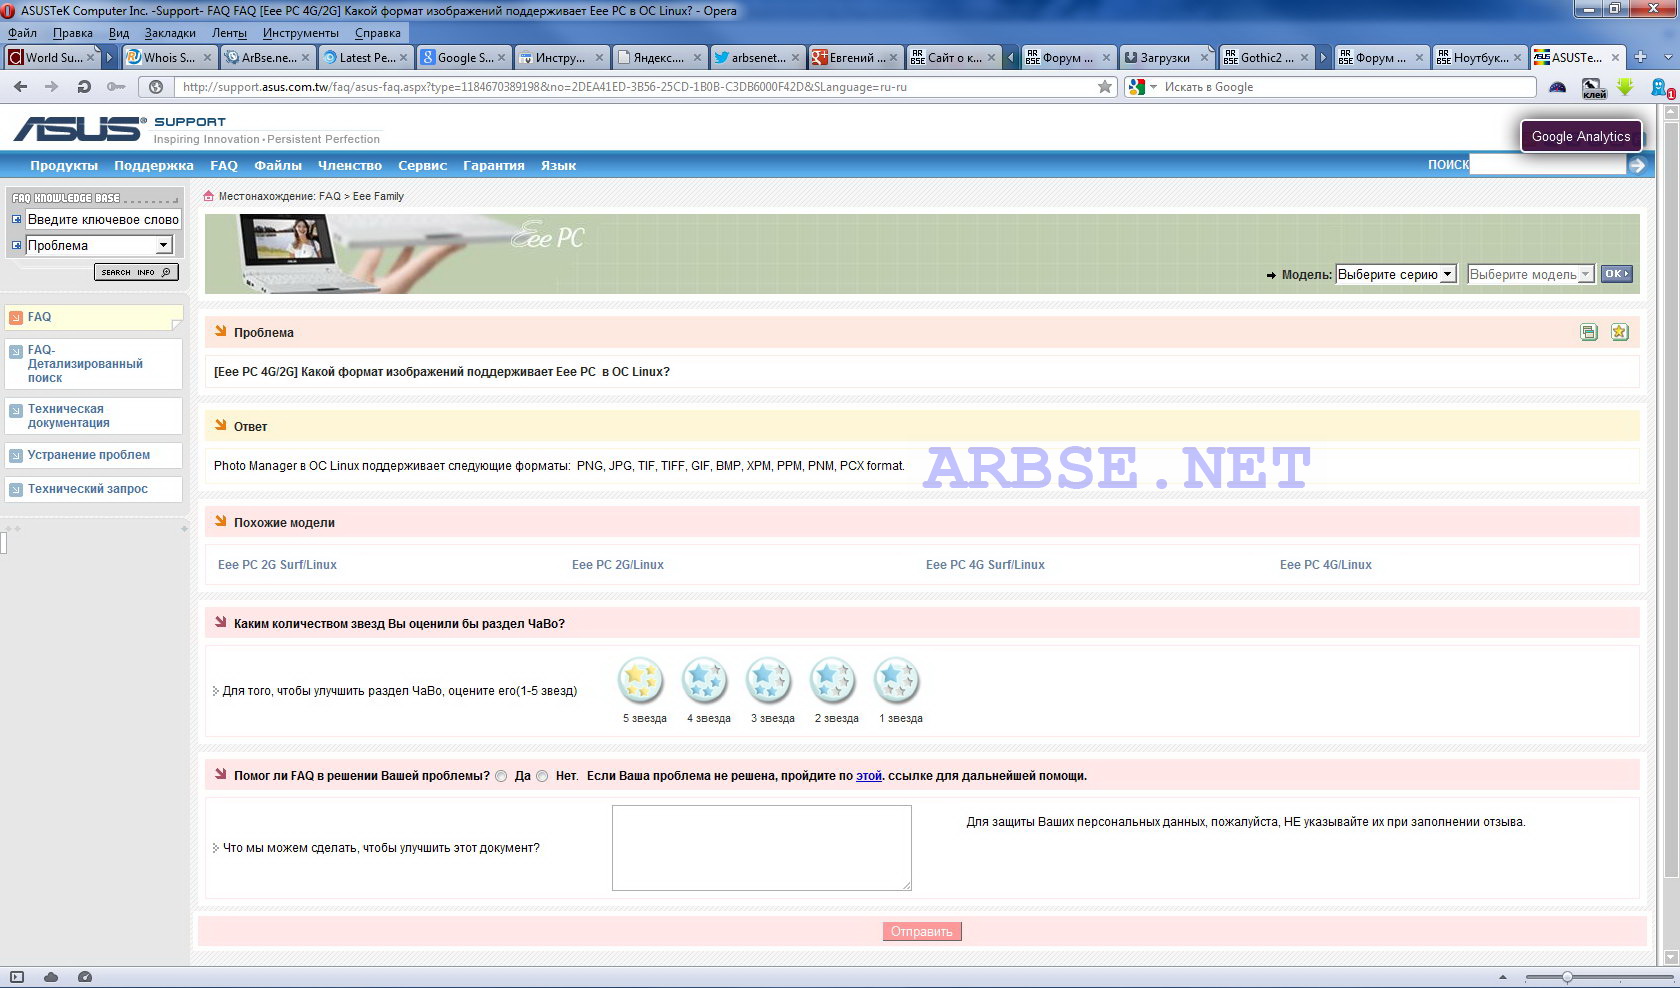The width and height of the screenshot is (1680, 988).
Task: Rate FAQ with 2 звезда icon
Action: coord(833,681)
